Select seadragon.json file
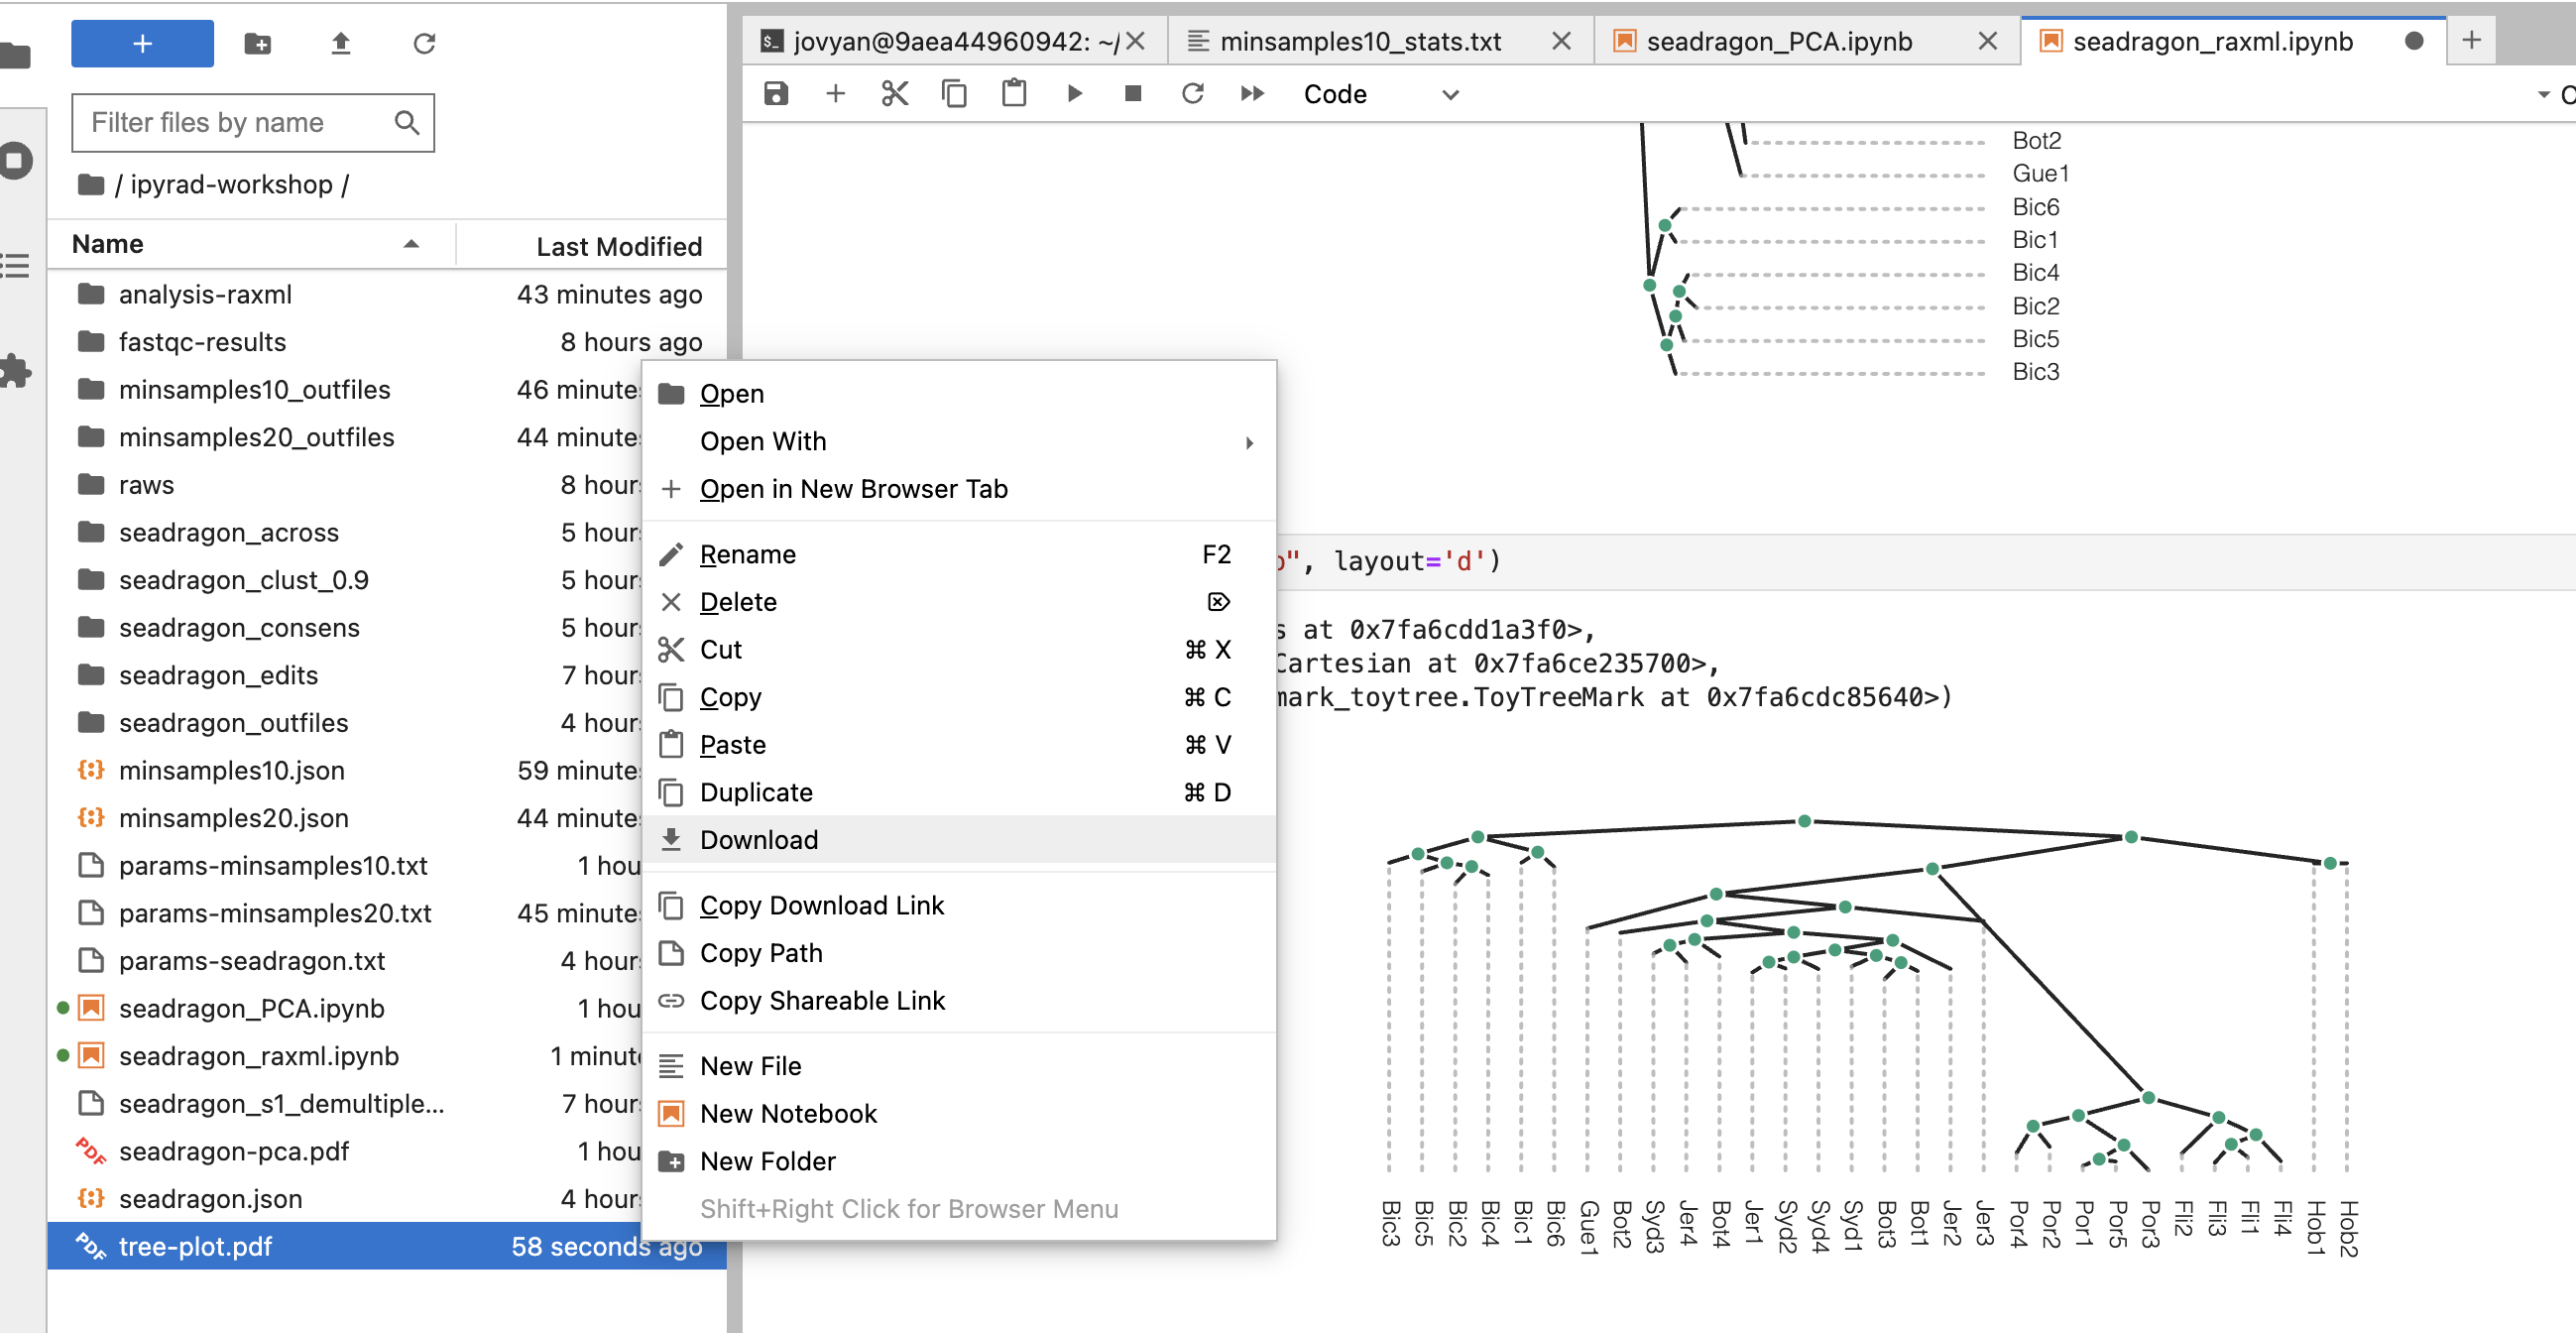 345,1199
